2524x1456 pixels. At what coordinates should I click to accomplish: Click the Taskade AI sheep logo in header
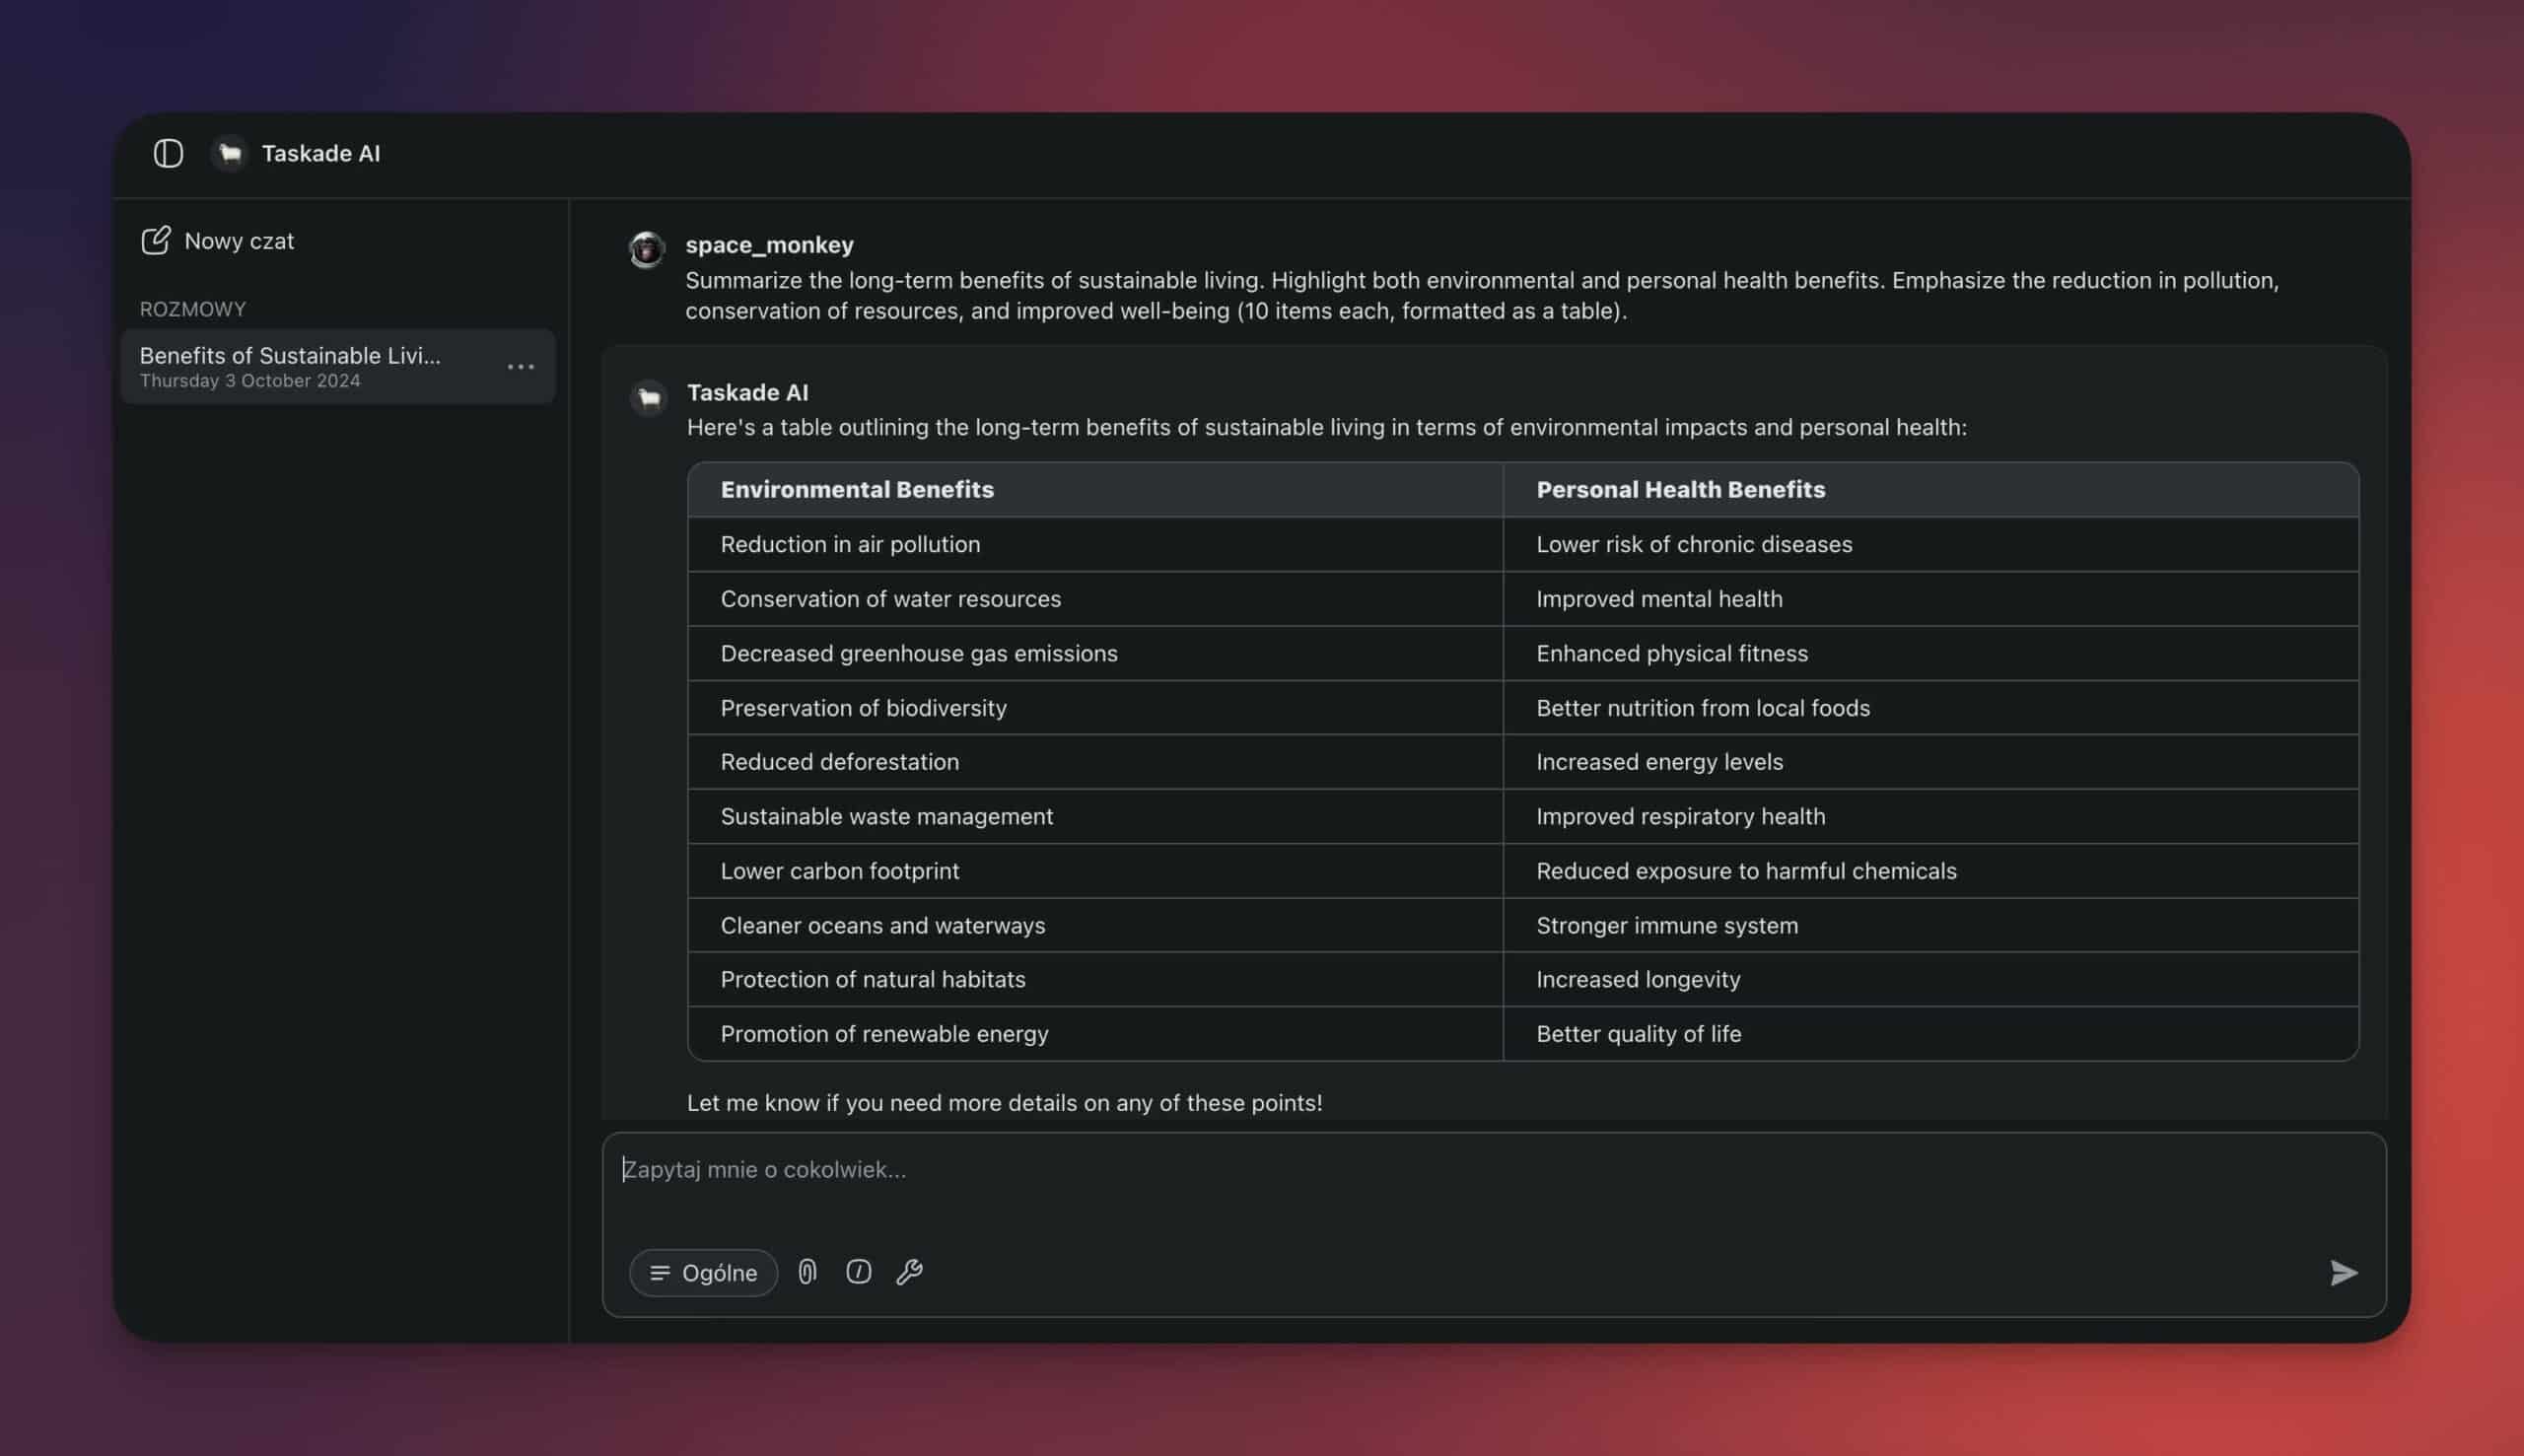[x=230, y=153]
